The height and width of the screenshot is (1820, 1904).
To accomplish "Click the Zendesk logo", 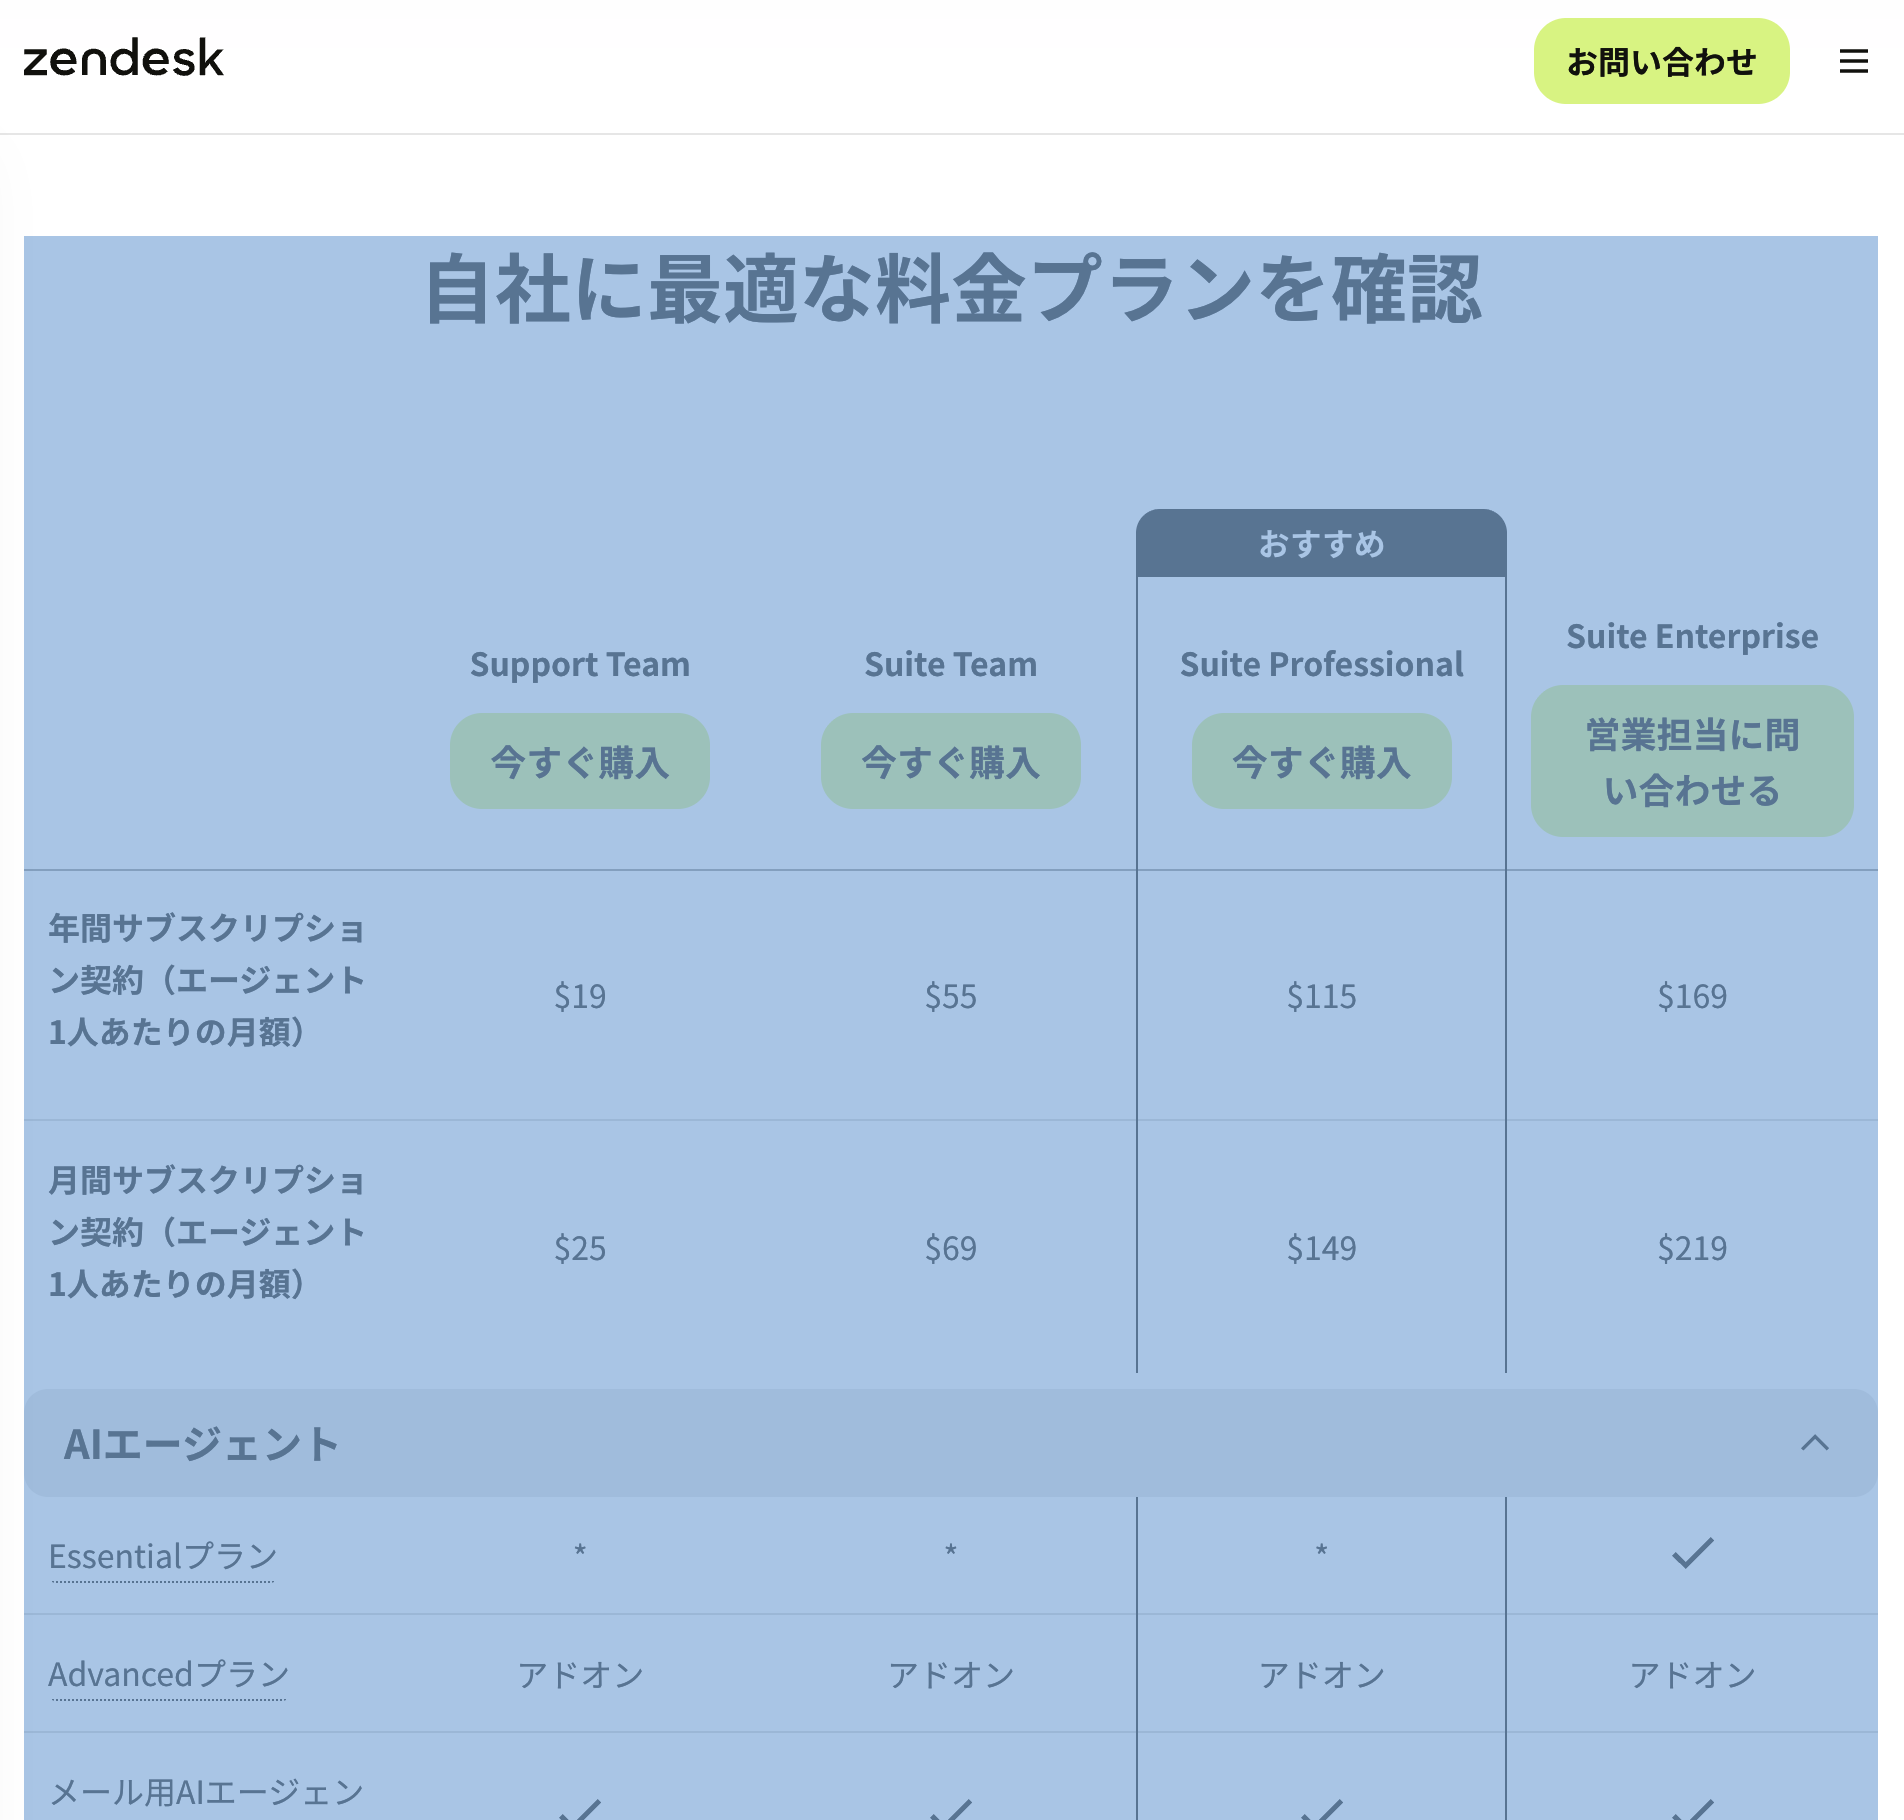I will [x=123, y=59].
